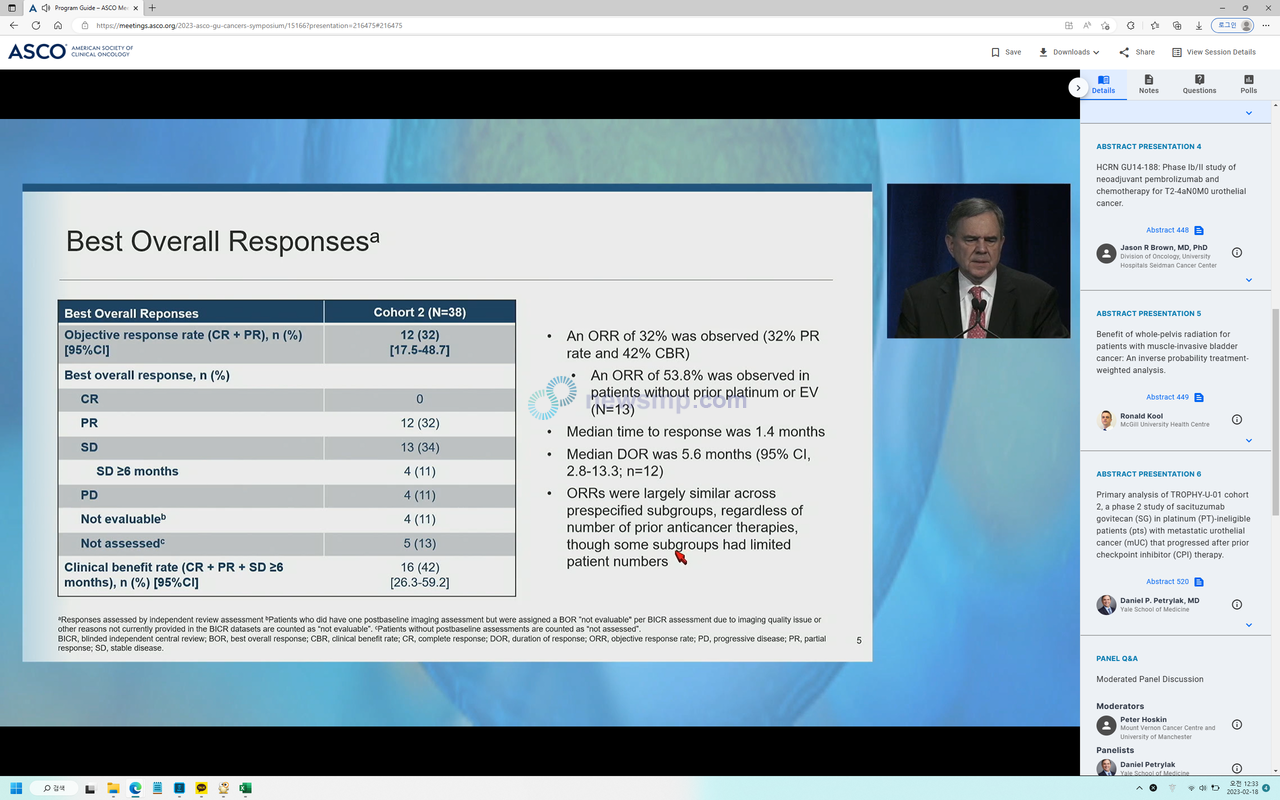Switch to the Notes tab
This screenshot has width=1280, height=800.
click(1149, 84)
